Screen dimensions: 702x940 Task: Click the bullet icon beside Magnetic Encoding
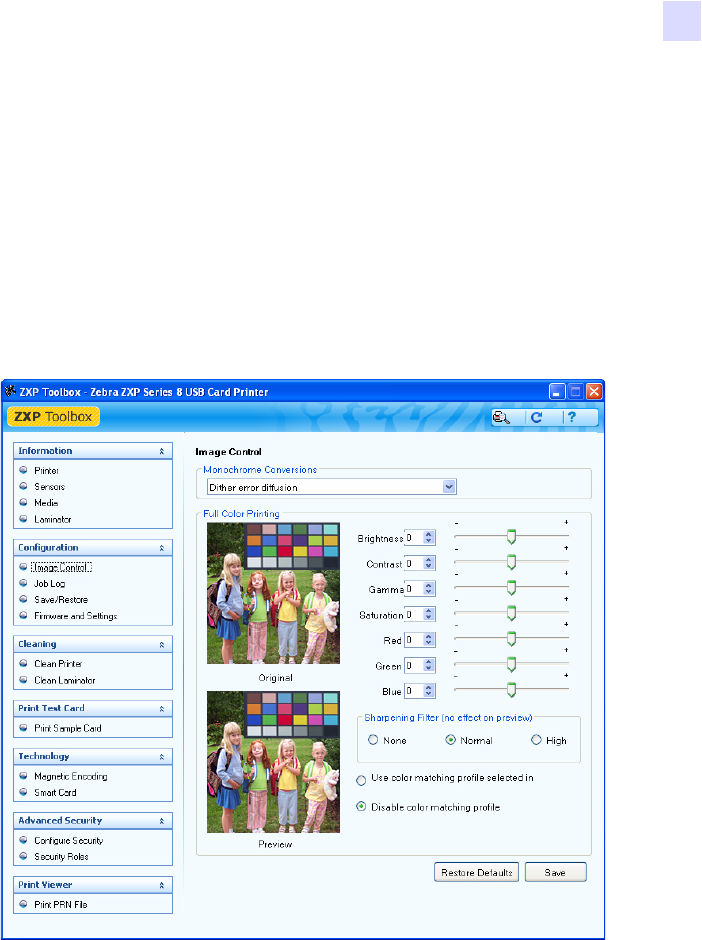pos(23,776)
